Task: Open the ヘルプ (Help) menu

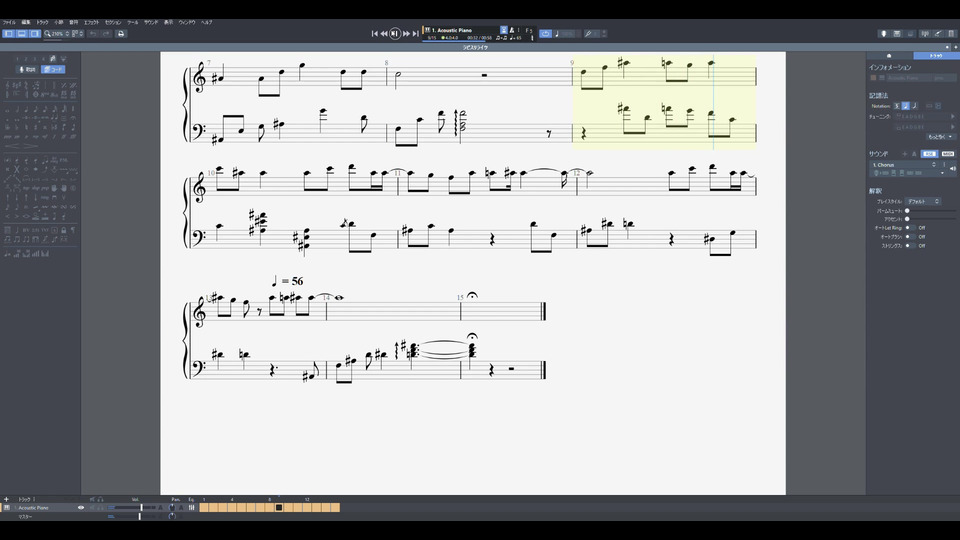Action: [206, 23]
